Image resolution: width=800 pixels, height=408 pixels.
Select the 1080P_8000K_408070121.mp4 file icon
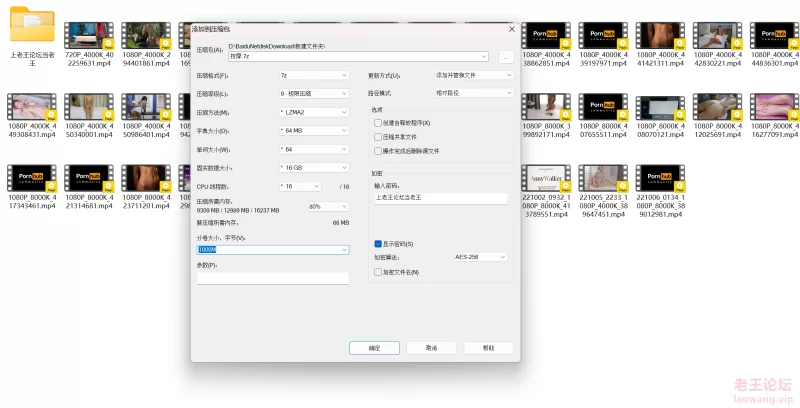(x=660, y=107)
